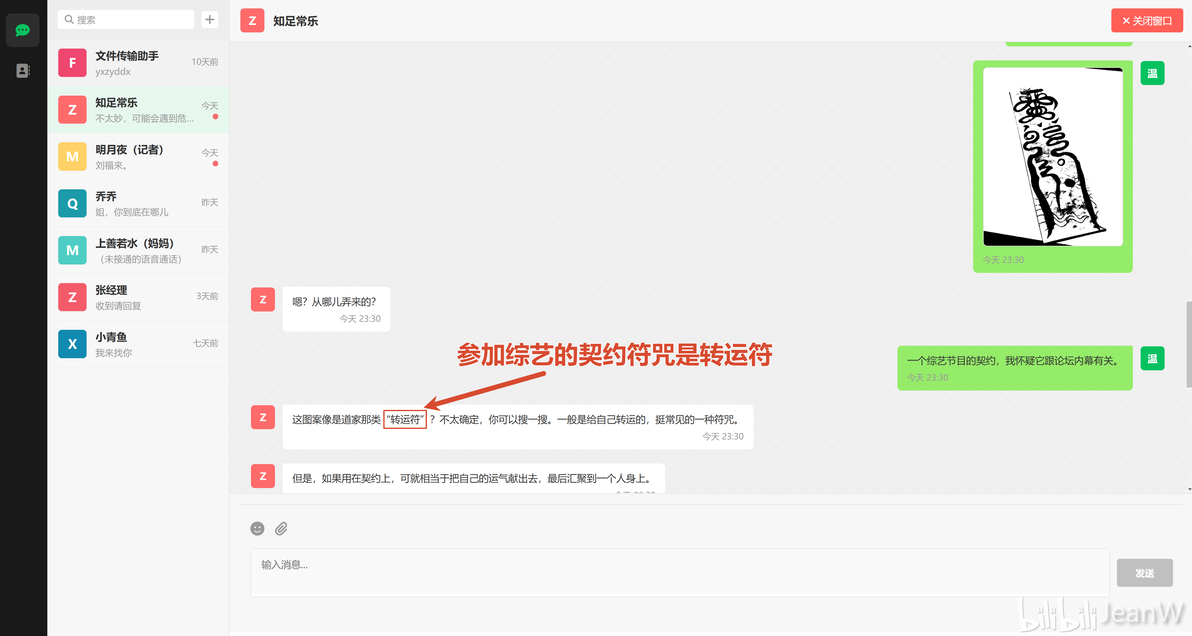Focus the 搜索 search box

[126, 20]
